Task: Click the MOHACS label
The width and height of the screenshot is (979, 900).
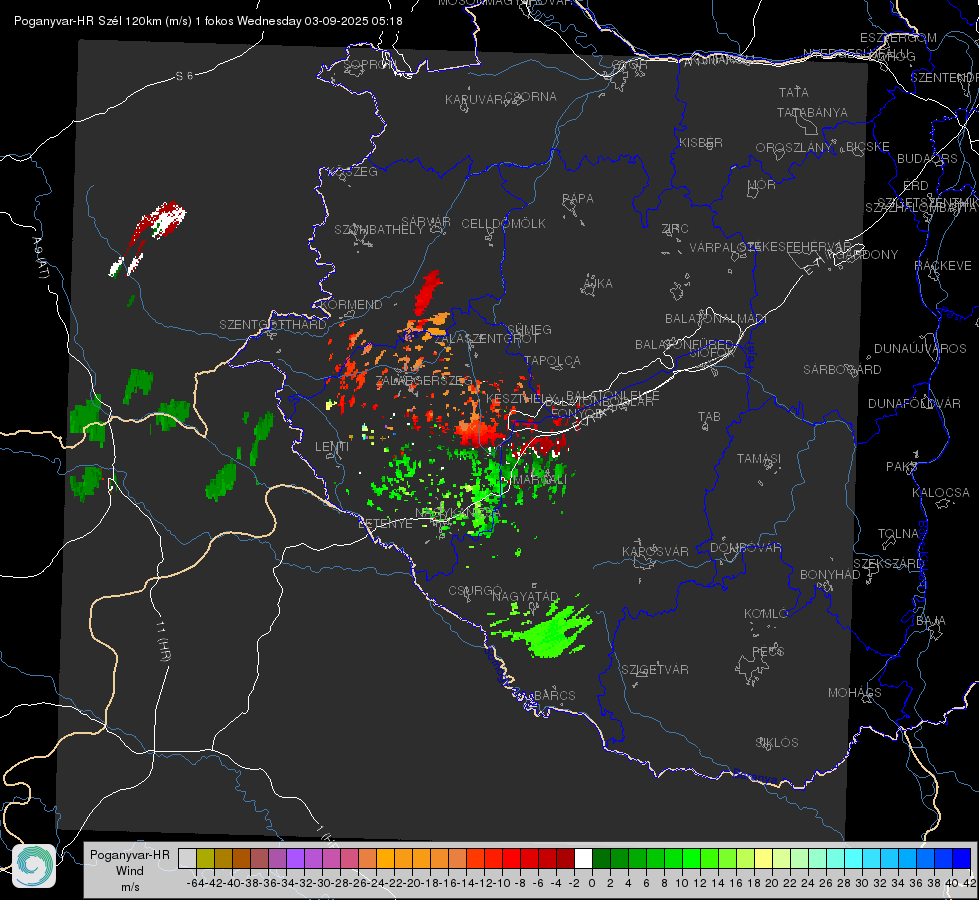Action: click(x=855, y=693)
